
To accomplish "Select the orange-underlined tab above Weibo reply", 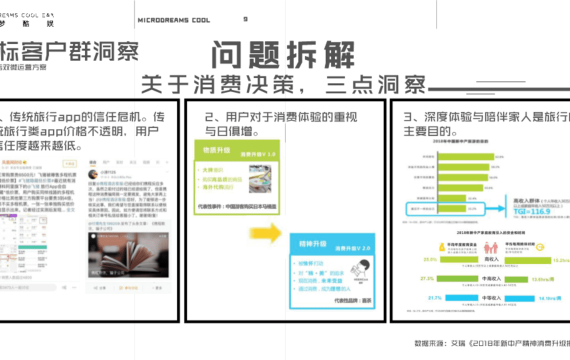I will (x=93, y=163).
